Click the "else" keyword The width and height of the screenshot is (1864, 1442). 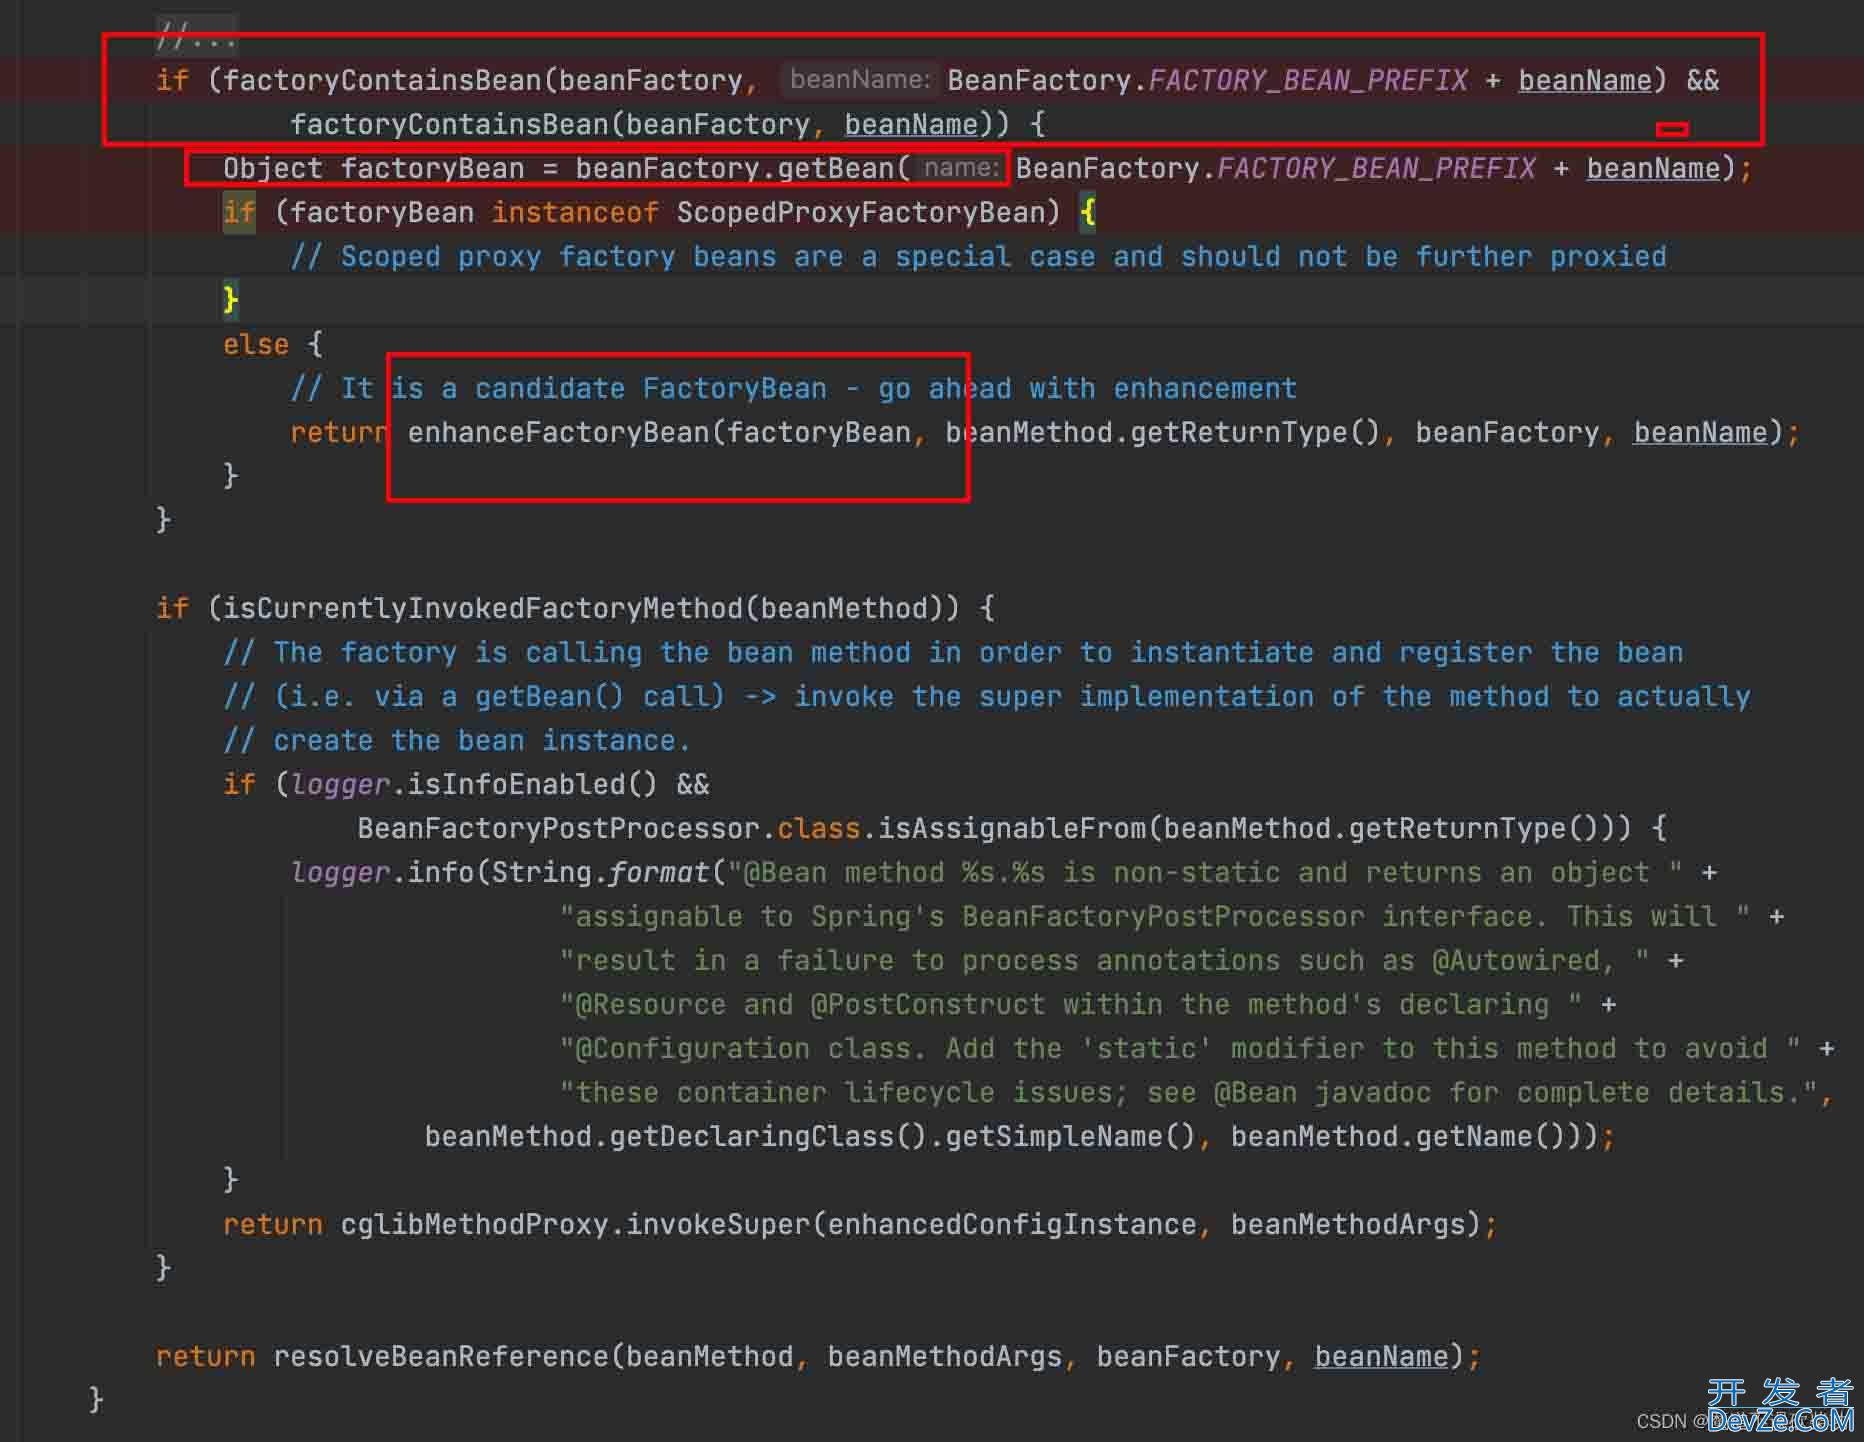256,344
